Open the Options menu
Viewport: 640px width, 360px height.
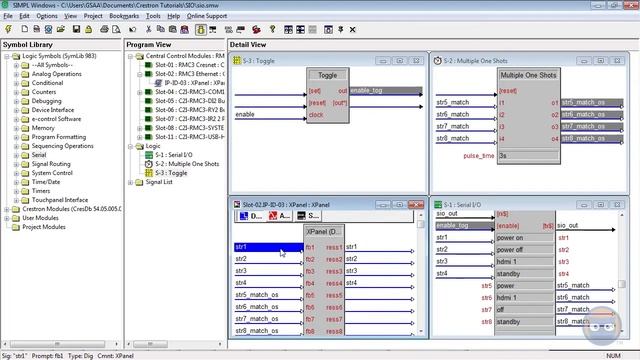[x=47, y=16]
